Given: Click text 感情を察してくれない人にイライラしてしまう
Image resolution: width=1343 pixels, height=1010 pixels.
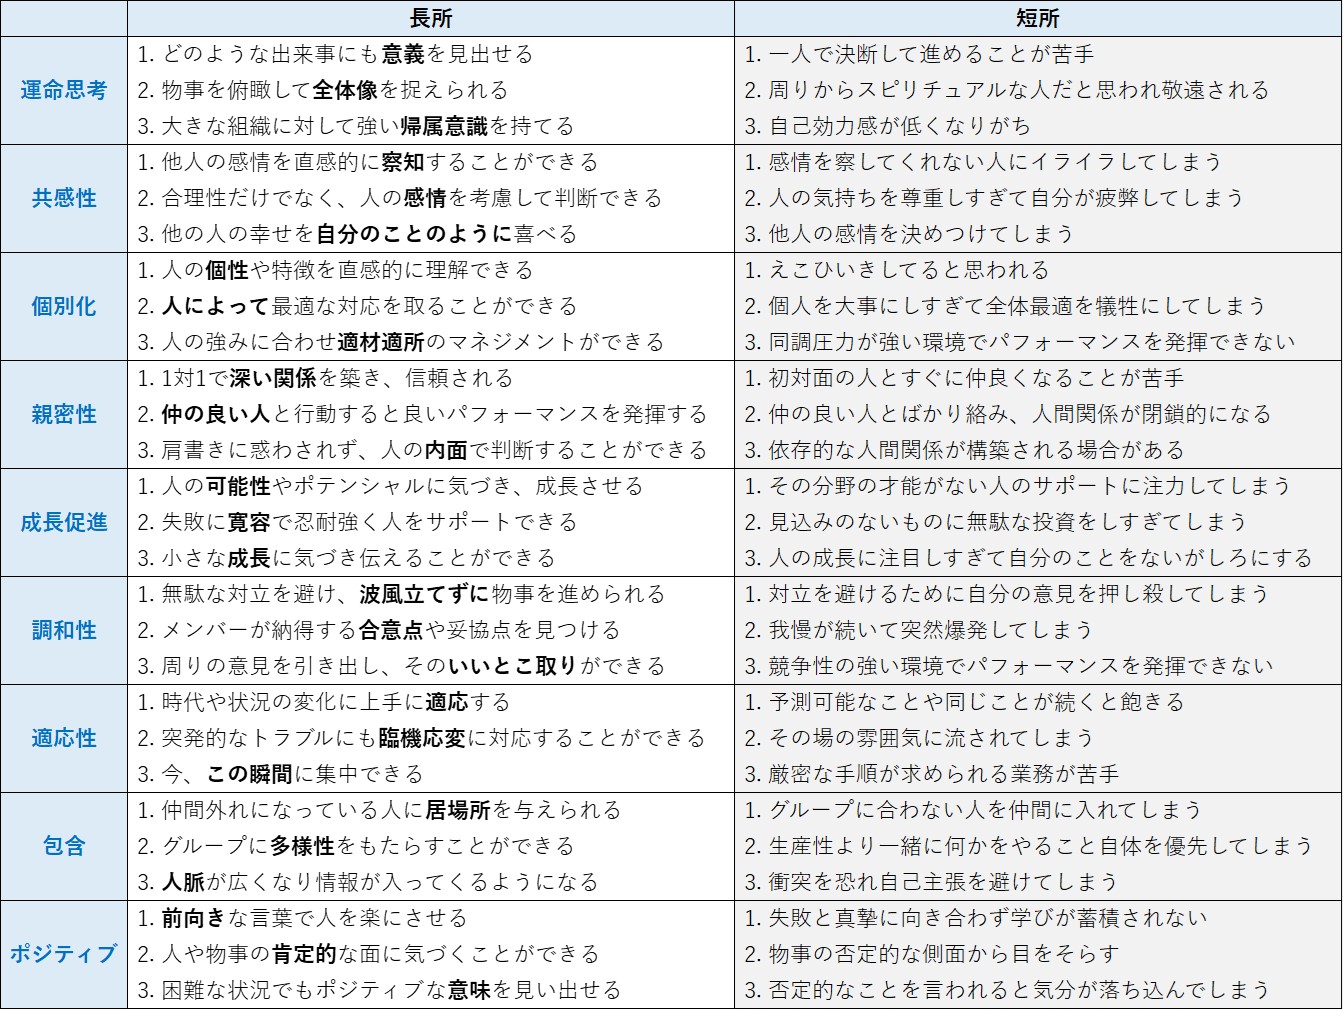Looking at the screenshot, I should [x=995, y=162].
